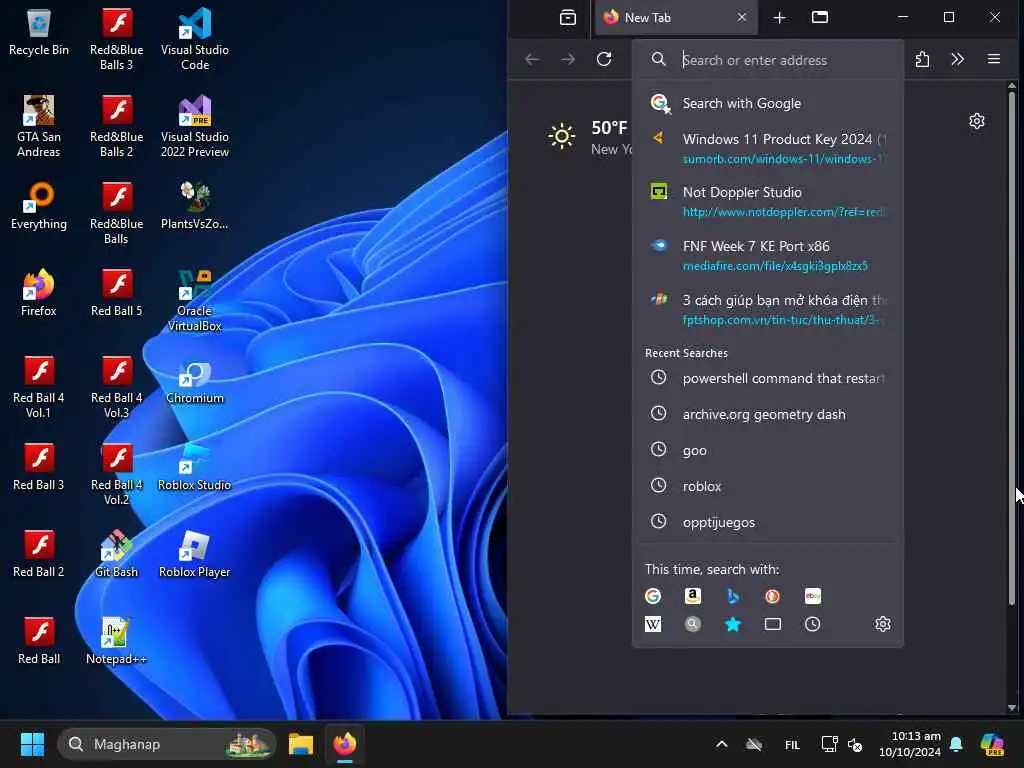Viewport: 1024px width, 768px height.
Task: Use the Wikipedia search engine icon
Action: point(652,624)
